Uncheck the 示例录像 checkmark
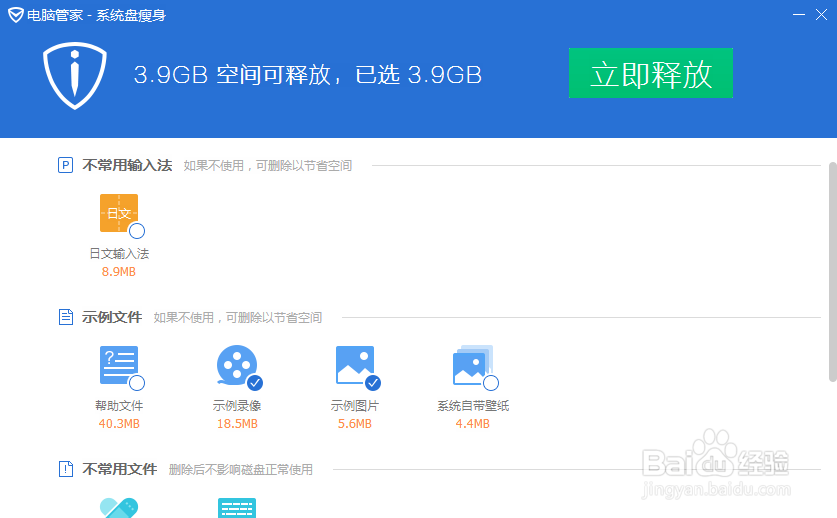Screen dimensions: 837x518 click(255, 383)
